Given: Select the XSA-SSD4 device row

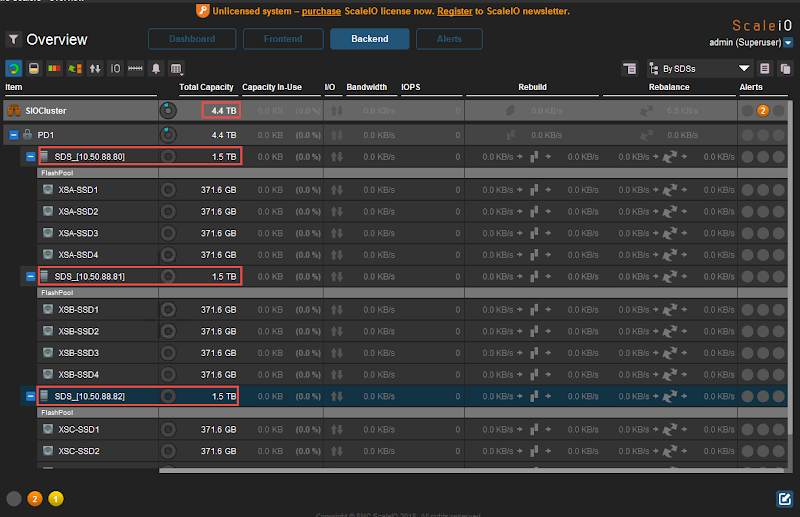Looking at the screenshot, I should coord(412,255).
